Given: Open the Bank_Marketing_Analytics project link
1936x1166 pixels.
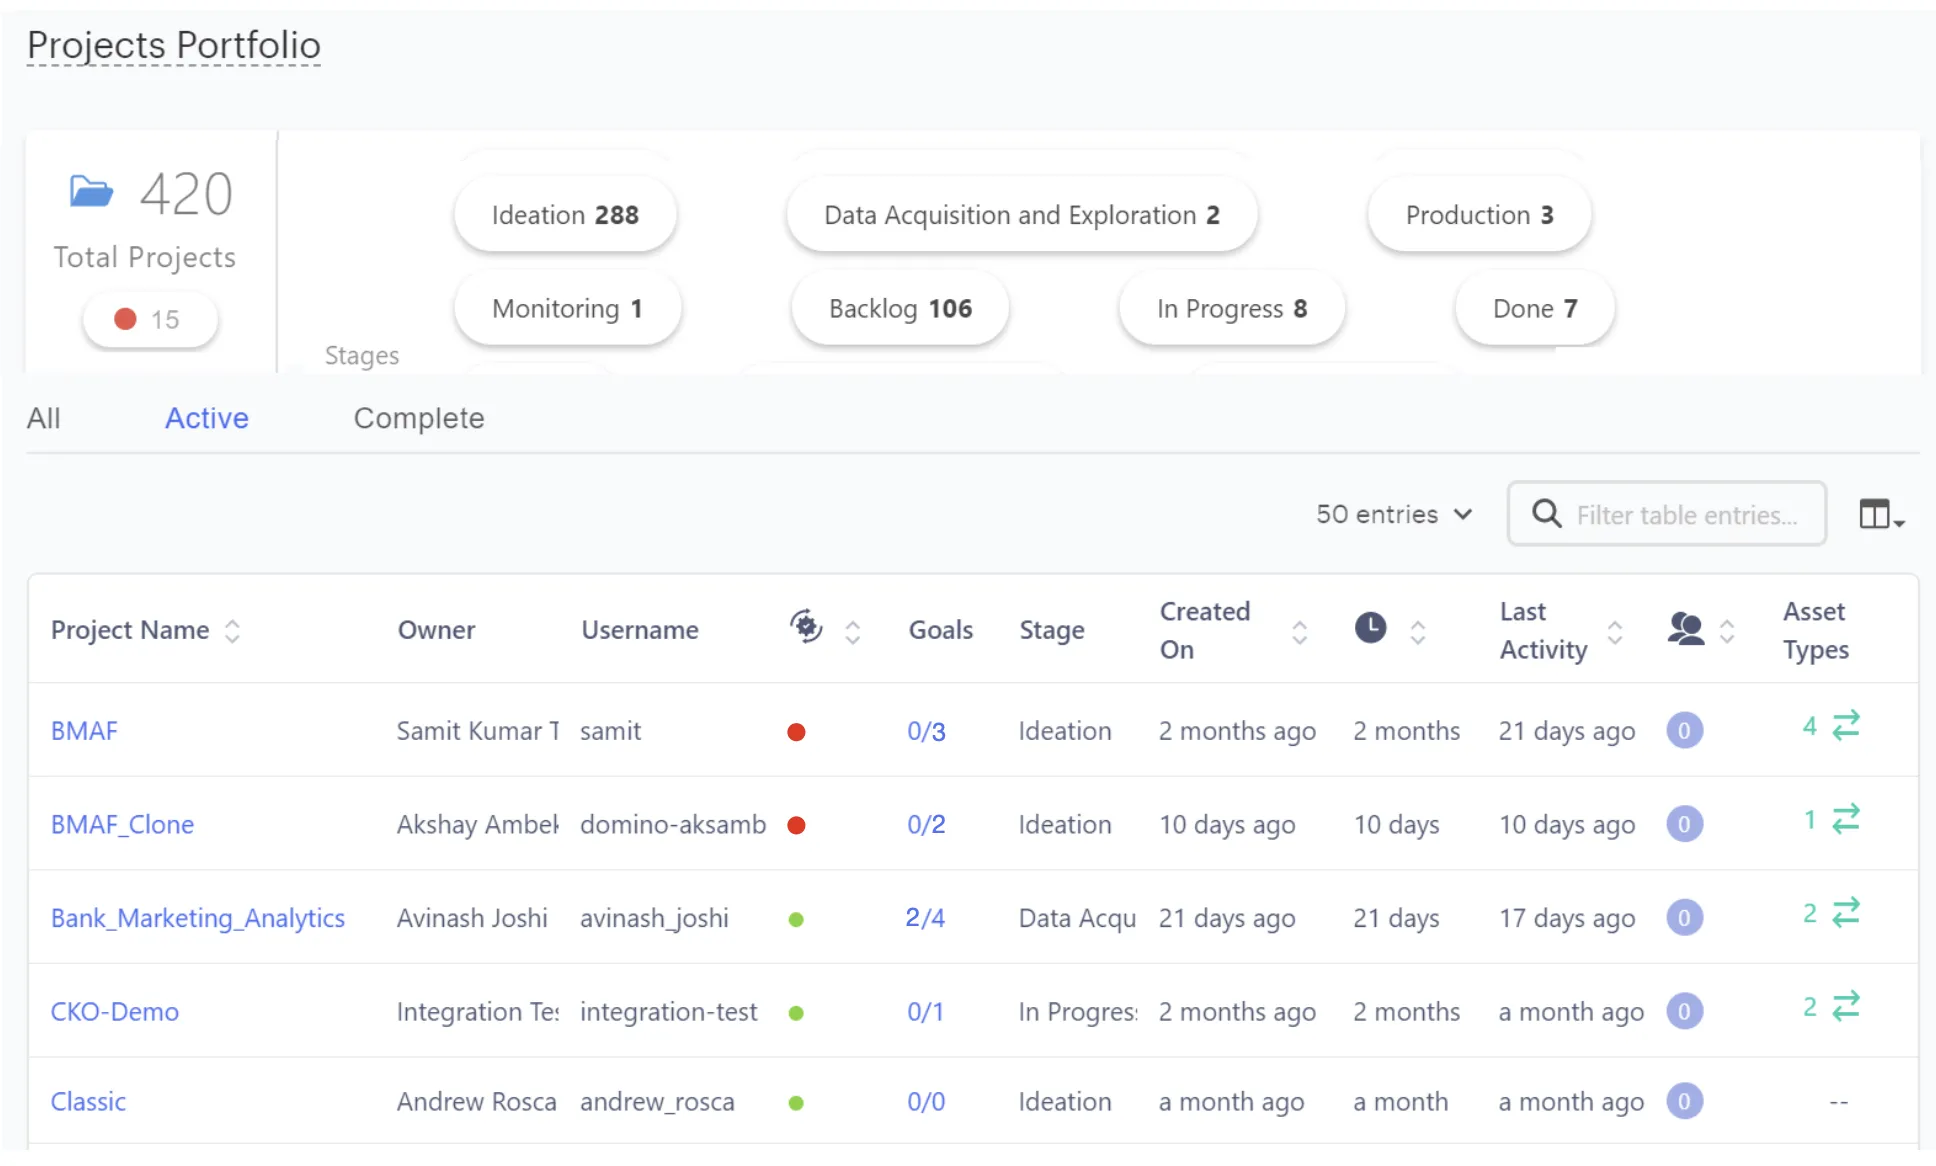Looking at the screenshot, I should click(197, 918).
